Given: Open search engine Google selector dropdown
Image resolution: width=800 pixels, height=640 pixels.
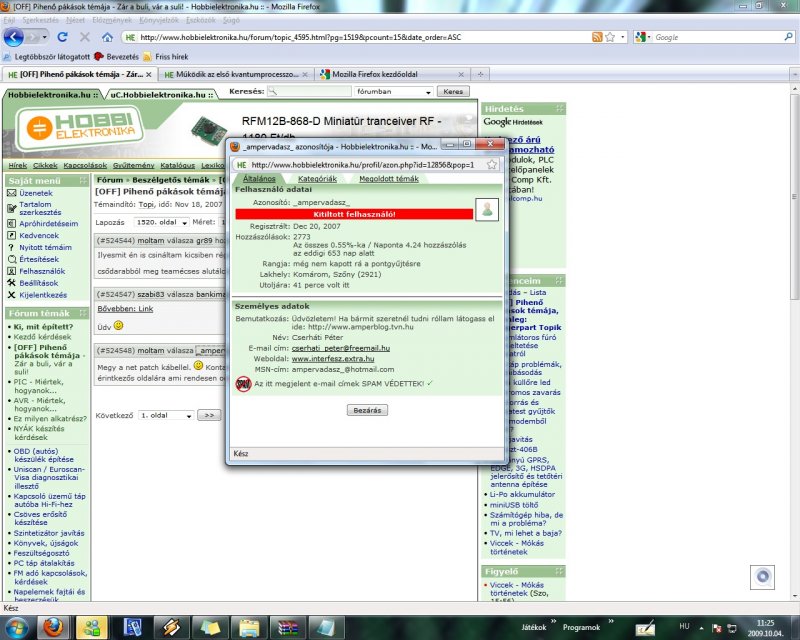Looking at the screenshot, I should (x=642, y=37).
